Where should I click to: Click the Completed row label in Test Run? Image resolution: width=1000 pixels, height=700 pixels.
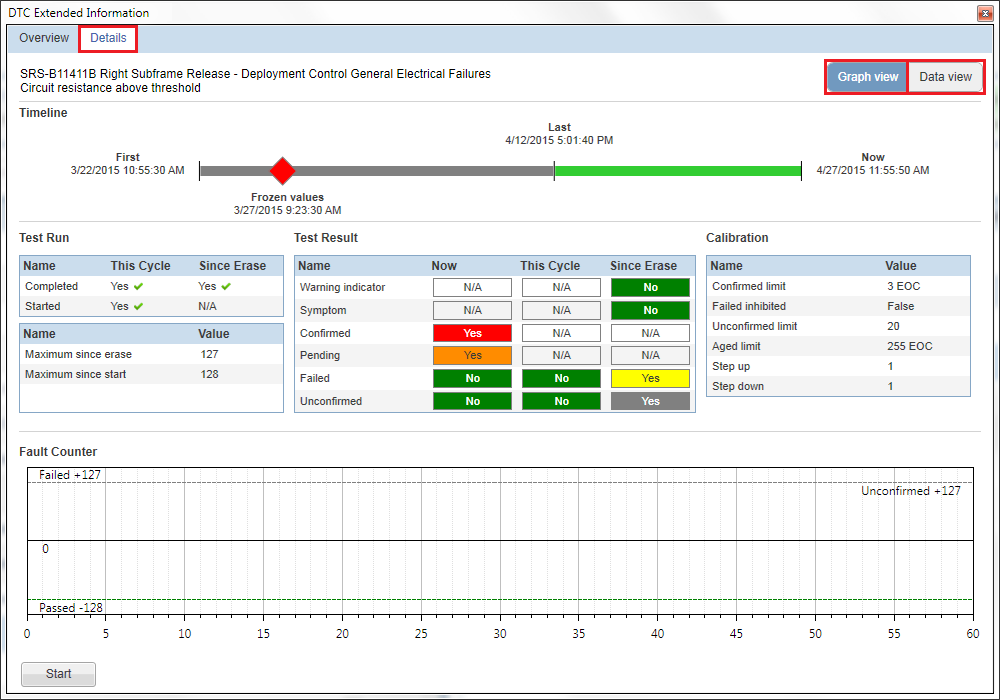click(x=51, y=286)
